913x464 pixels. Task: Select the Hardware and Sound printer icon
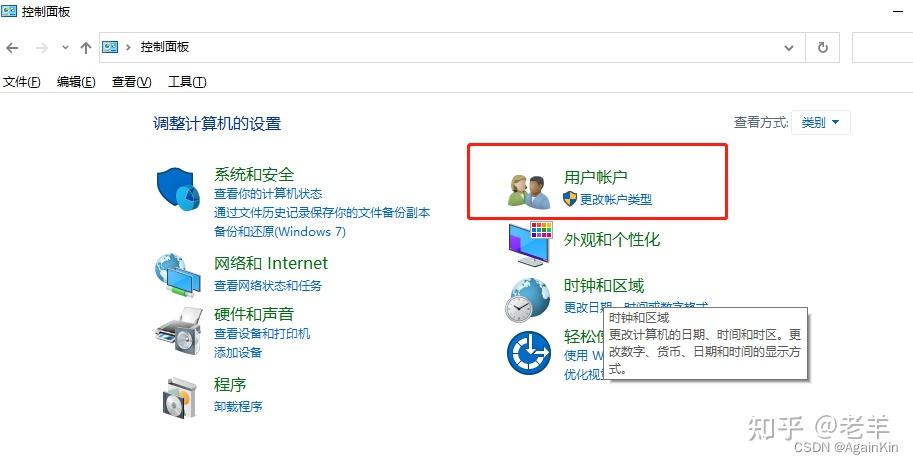[x=178, y=328]
